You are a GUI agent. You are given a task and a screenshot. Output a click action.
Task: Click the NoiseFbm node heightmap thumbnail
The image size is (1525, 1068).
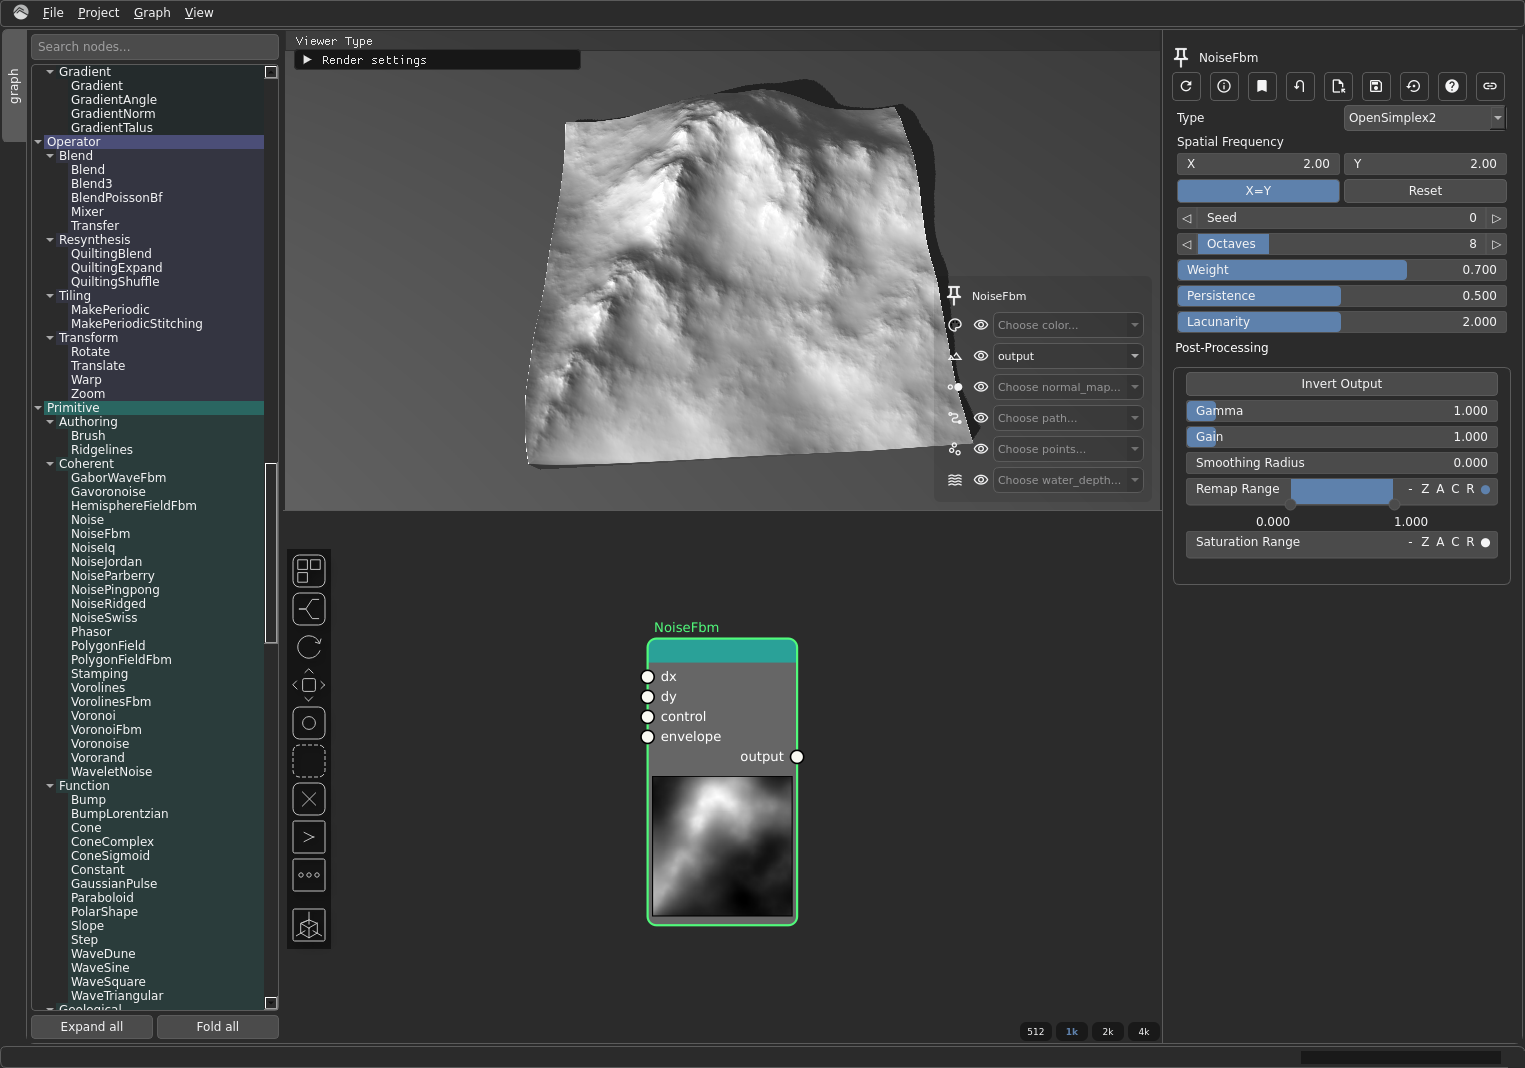pos(722,846)
